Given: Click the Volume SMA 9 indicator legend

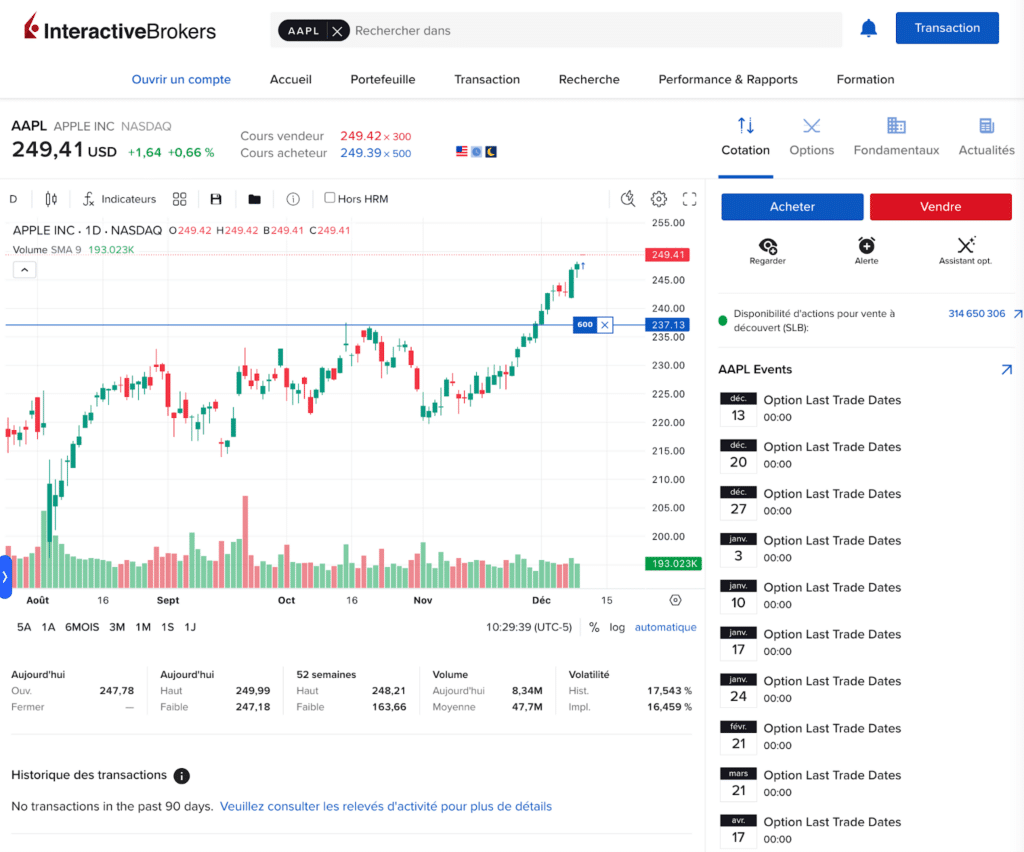Looking at the screenshot, I should (73, 250).
